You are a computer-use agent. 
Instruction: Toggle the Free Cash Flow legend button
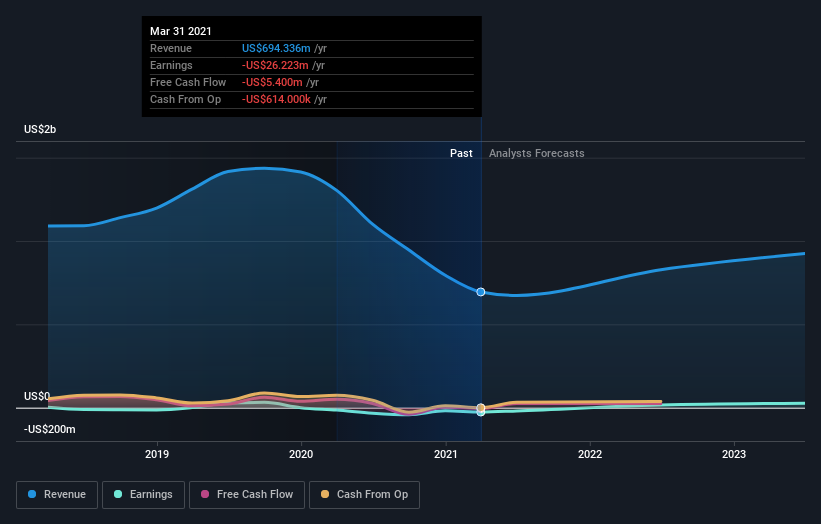pyautogui.click(x=247, y=495)
